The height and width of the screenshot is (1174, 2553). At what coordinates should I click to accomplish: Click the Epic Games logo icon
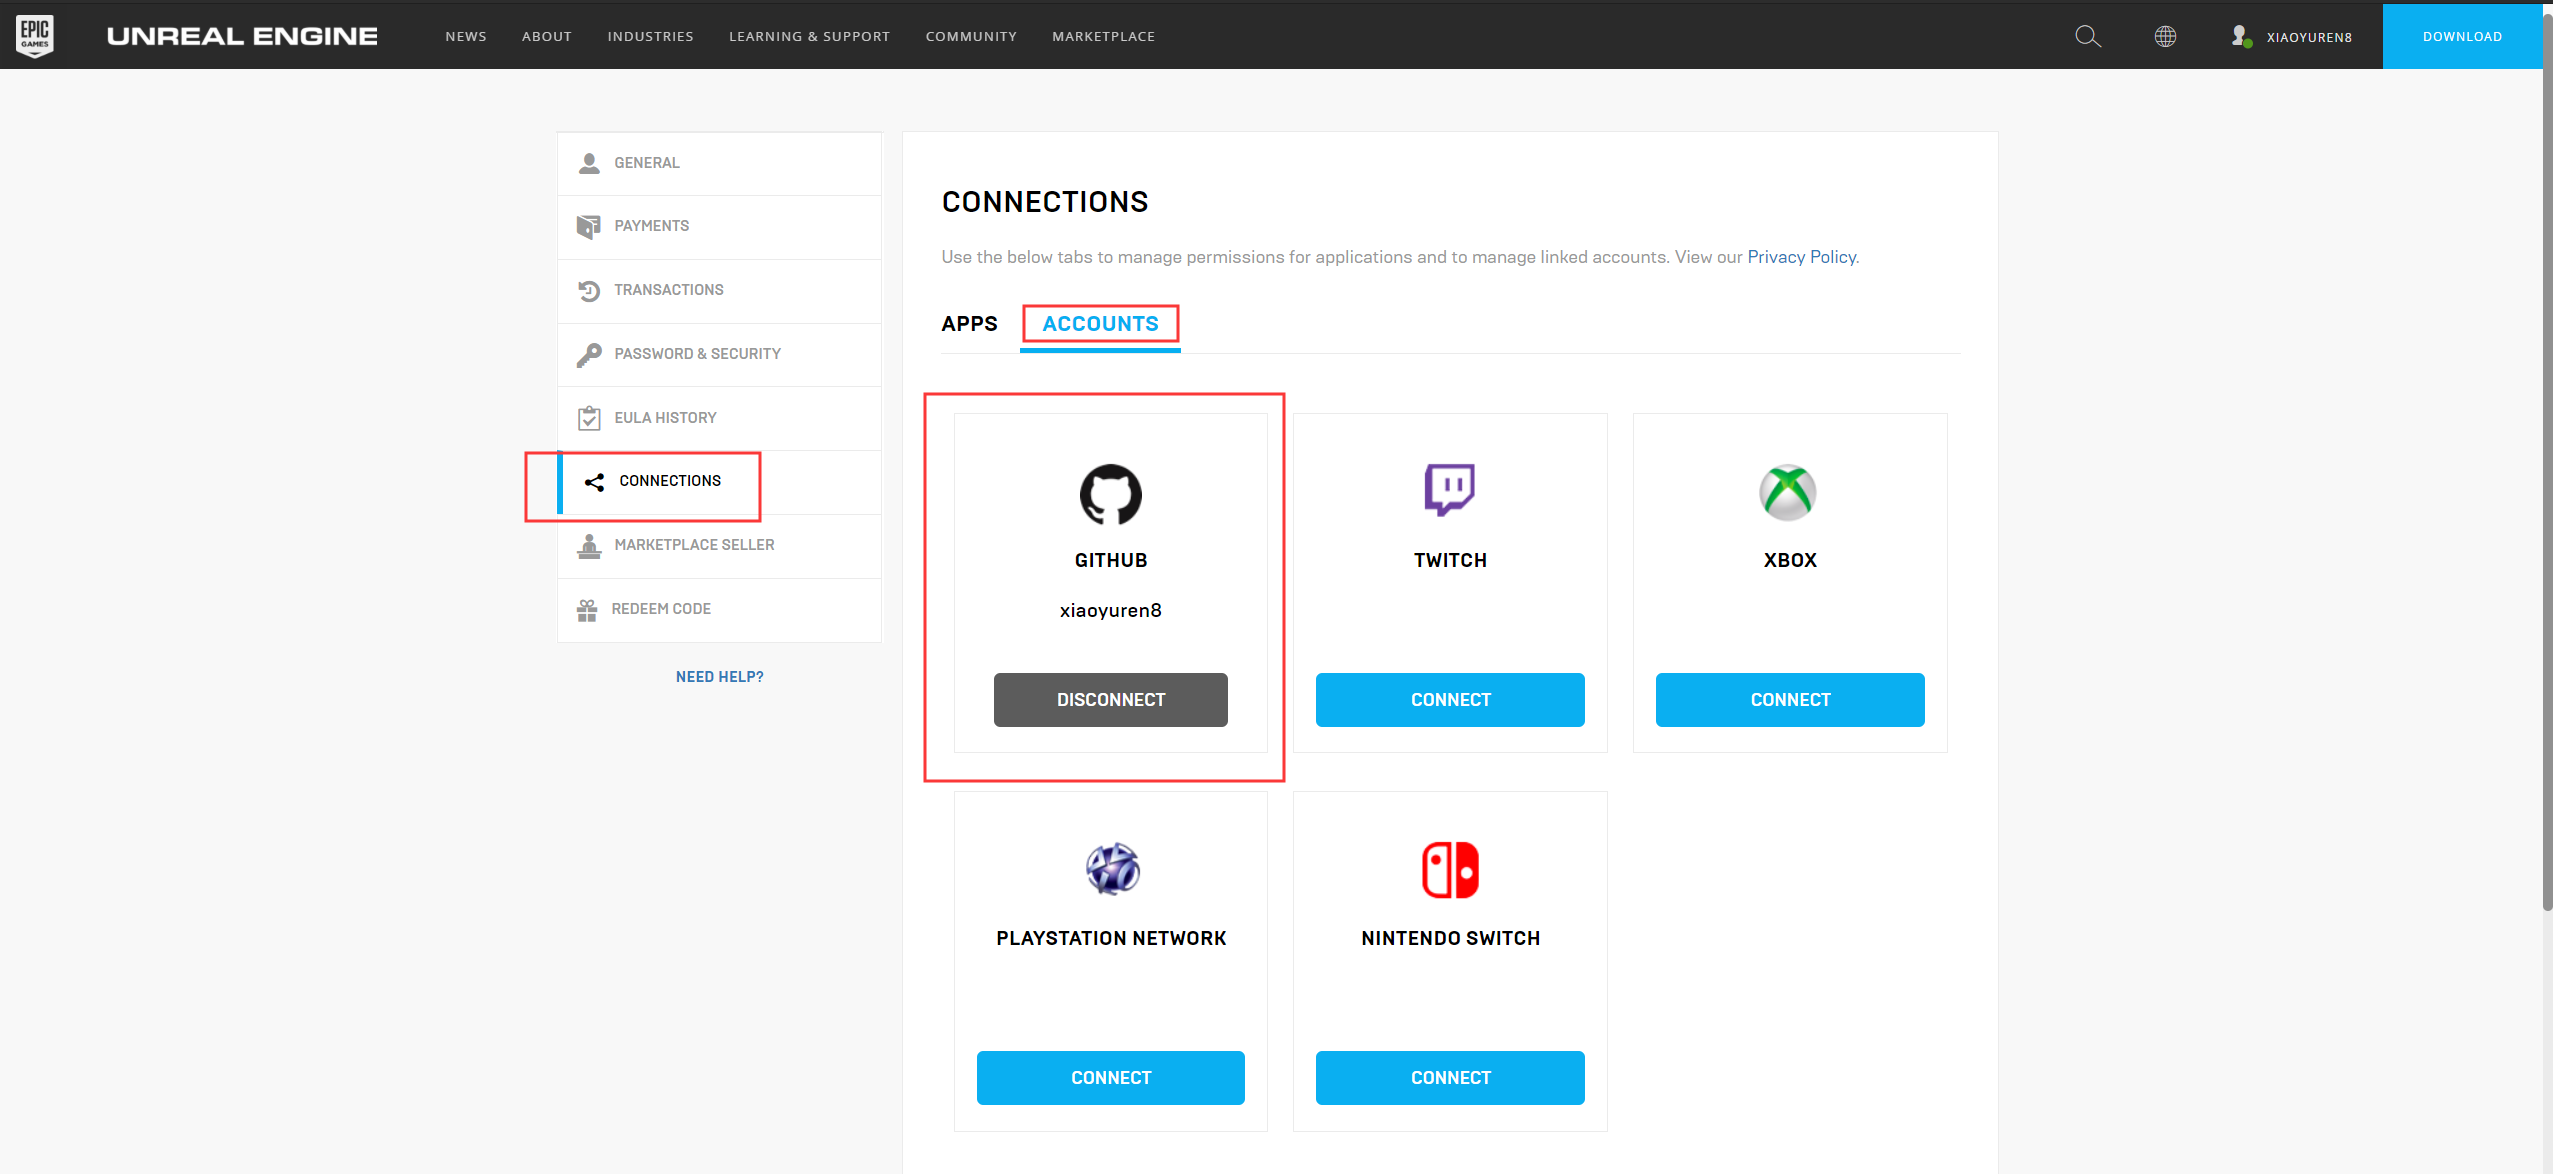[x=35, y=36]
